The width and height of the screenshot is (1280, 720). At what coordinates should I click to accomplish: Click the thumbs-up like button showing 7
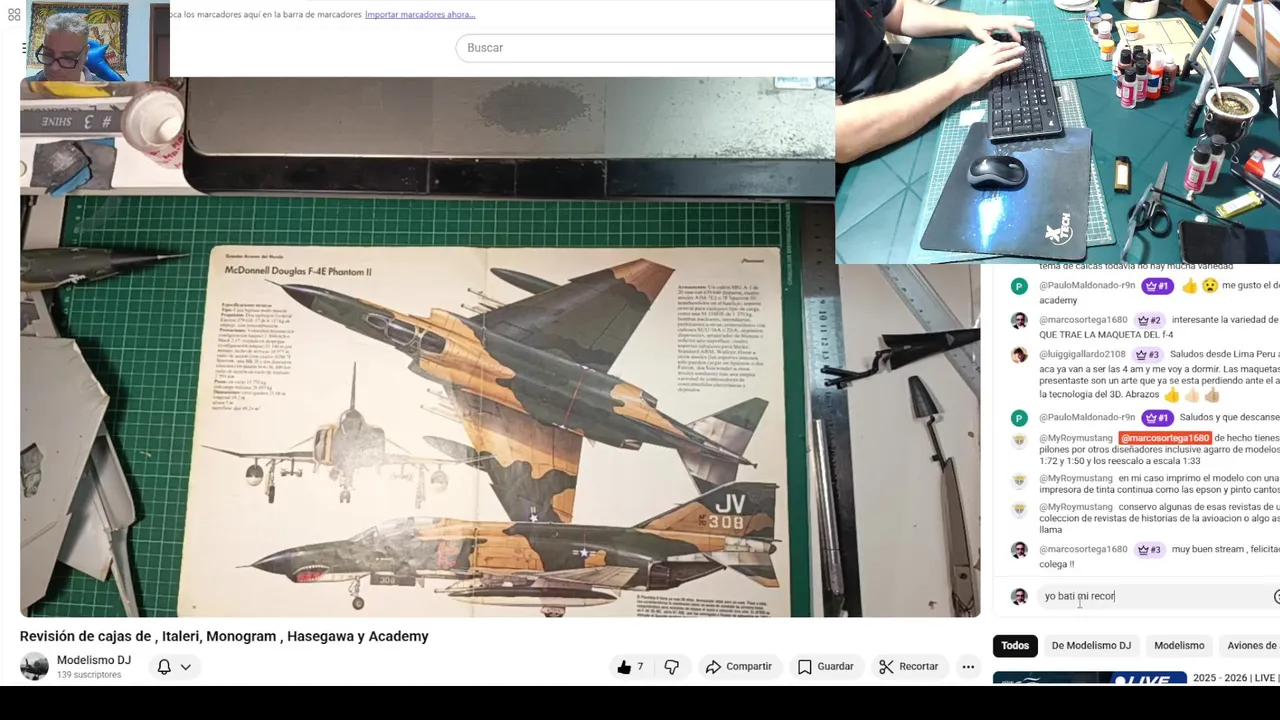coord(630,667)
